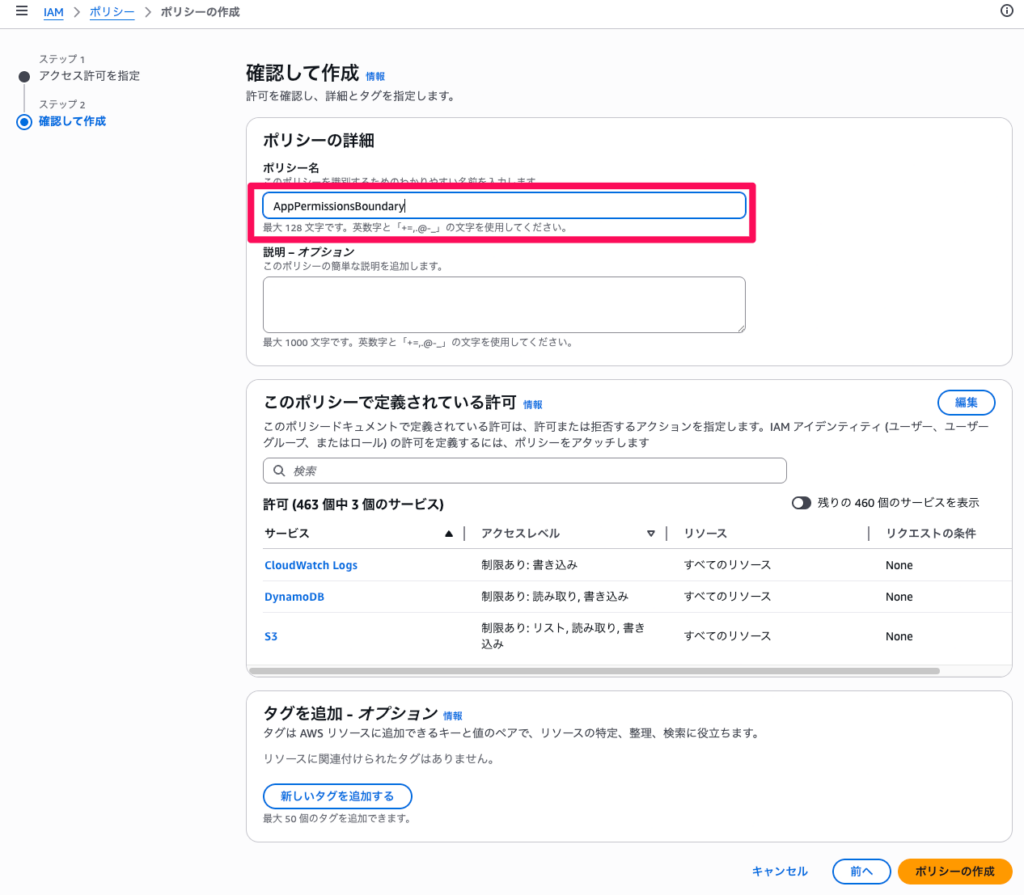The width and height of the screenshot is (1024, 895).
Task: Sort by service column ascending arrow
Action: click(449, 534)
